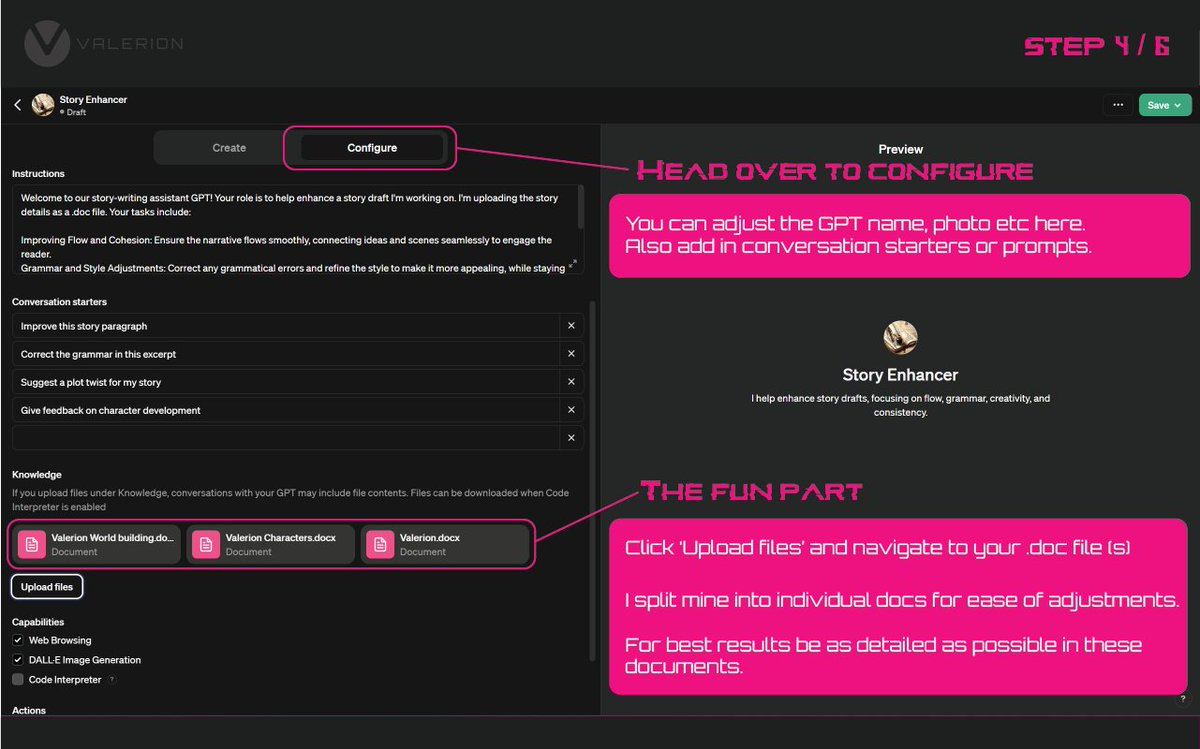Toggle the DALL·E Image Generation checkbox
Viewport: 1200px width, 749px height.
click(18, 660)
